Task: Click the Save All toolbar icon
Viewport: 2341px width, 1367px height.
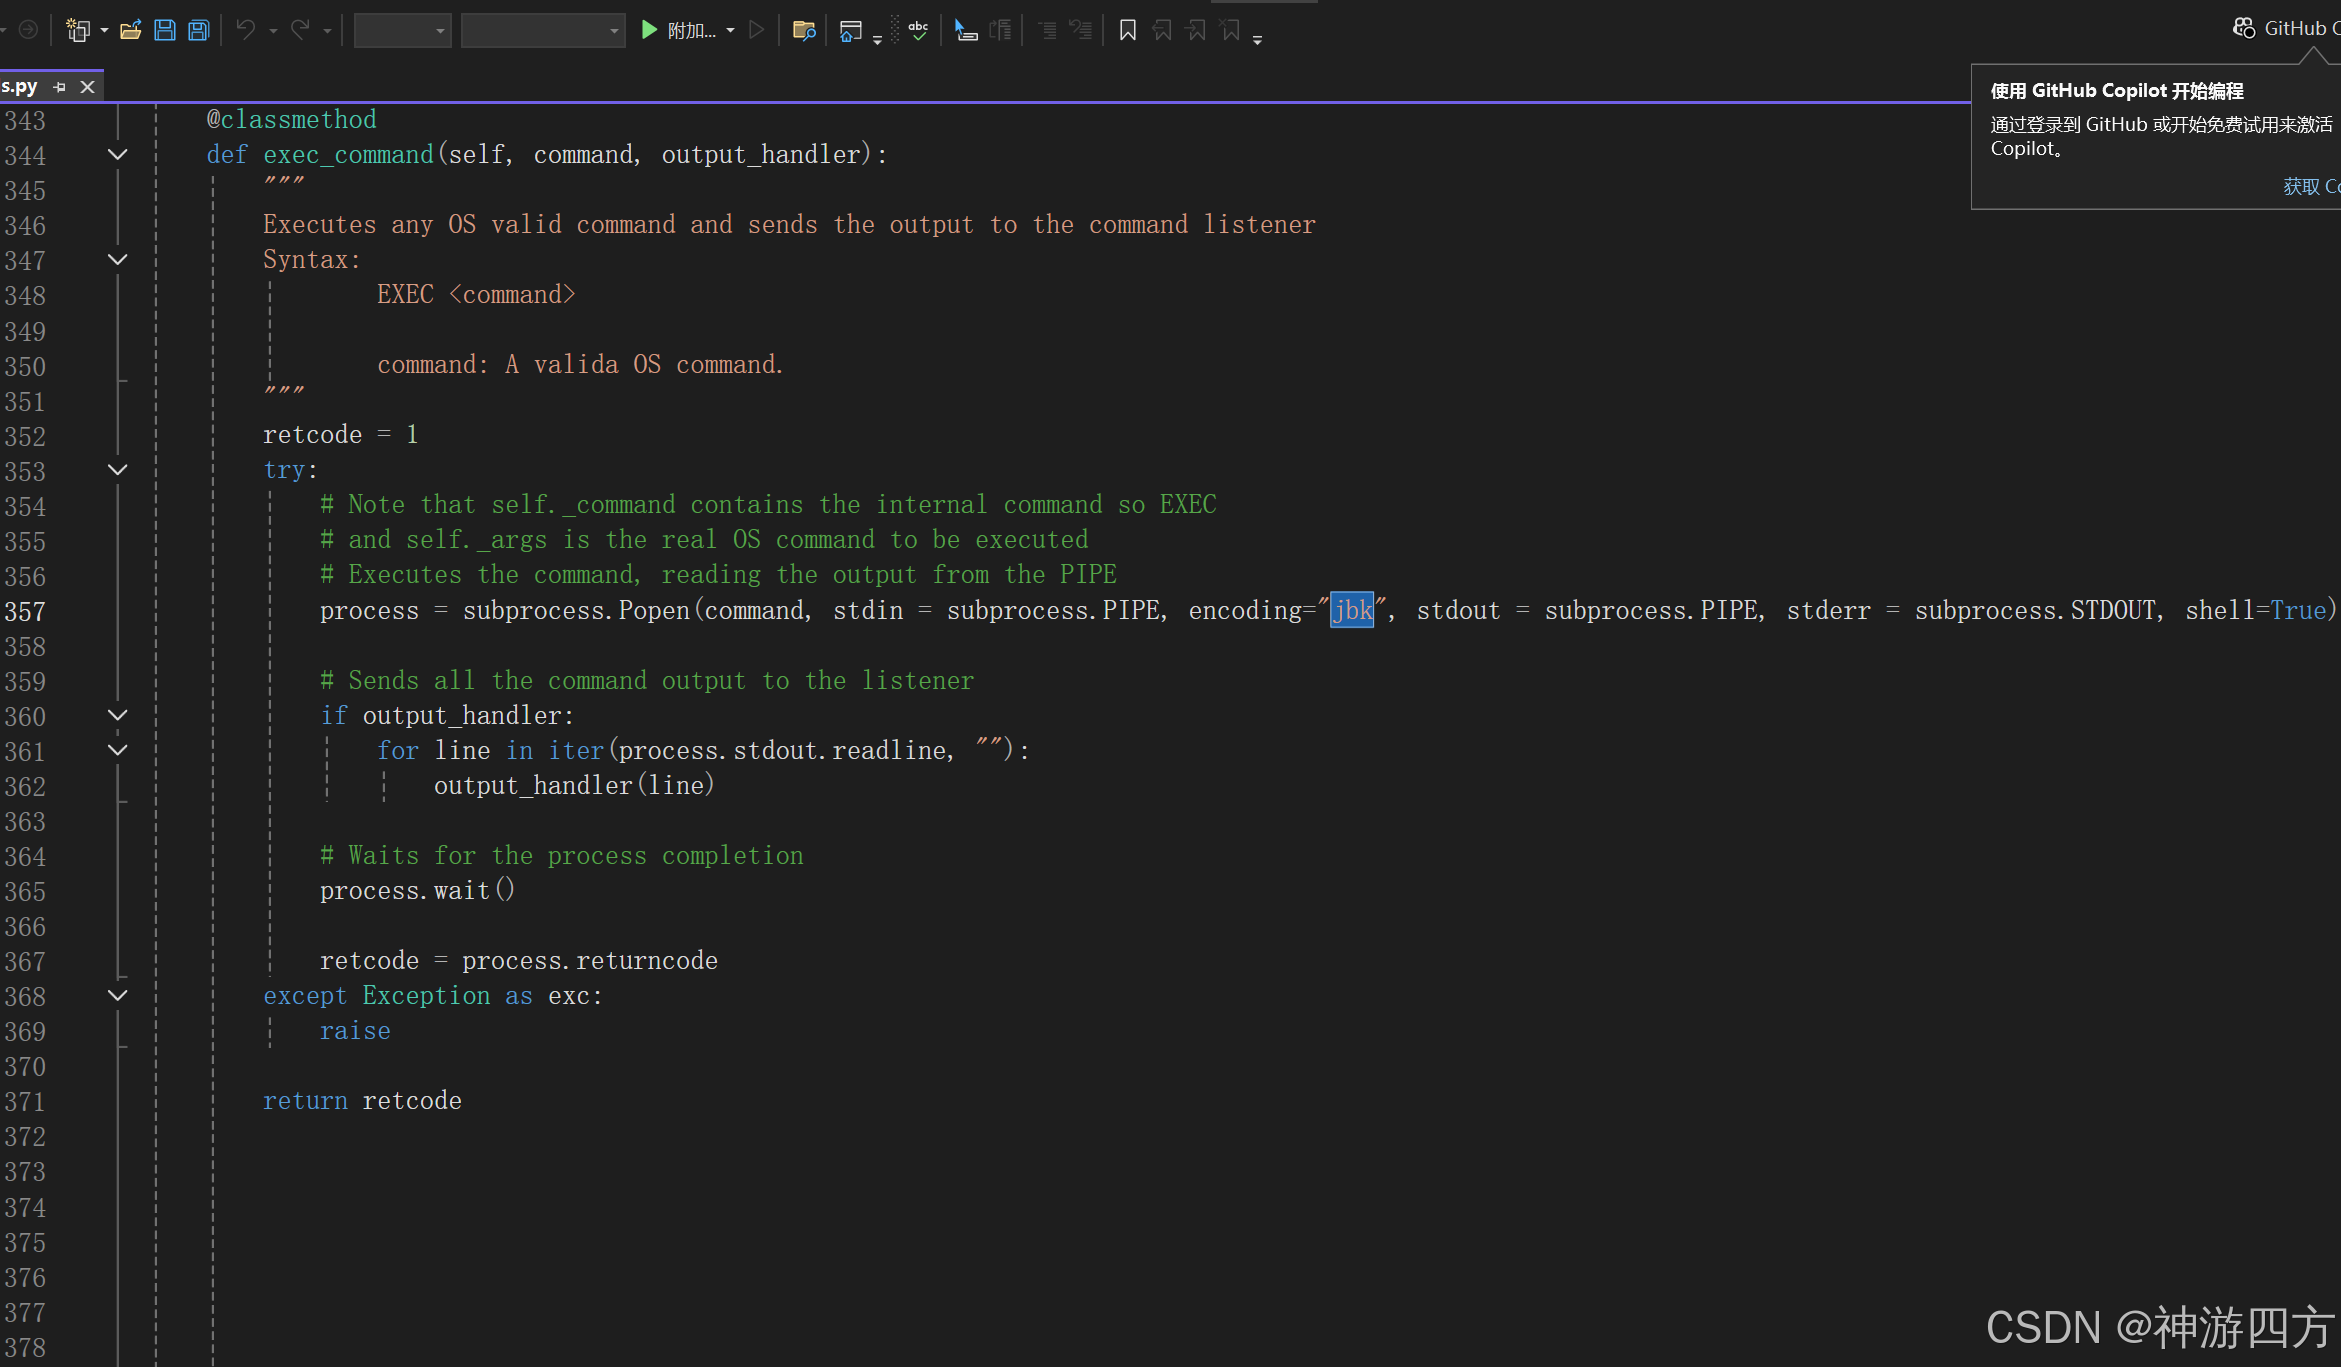Action: pos(199,30)
